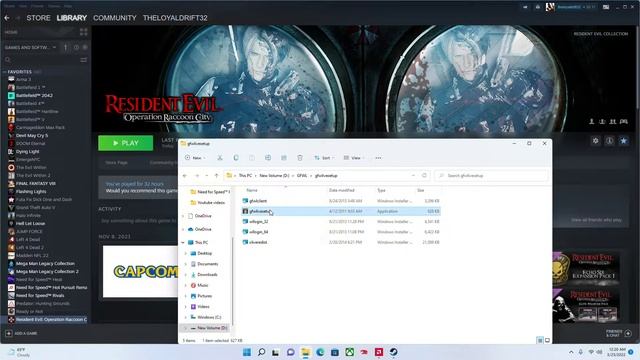Click ADD A GAME in Steam

[21, 333]
